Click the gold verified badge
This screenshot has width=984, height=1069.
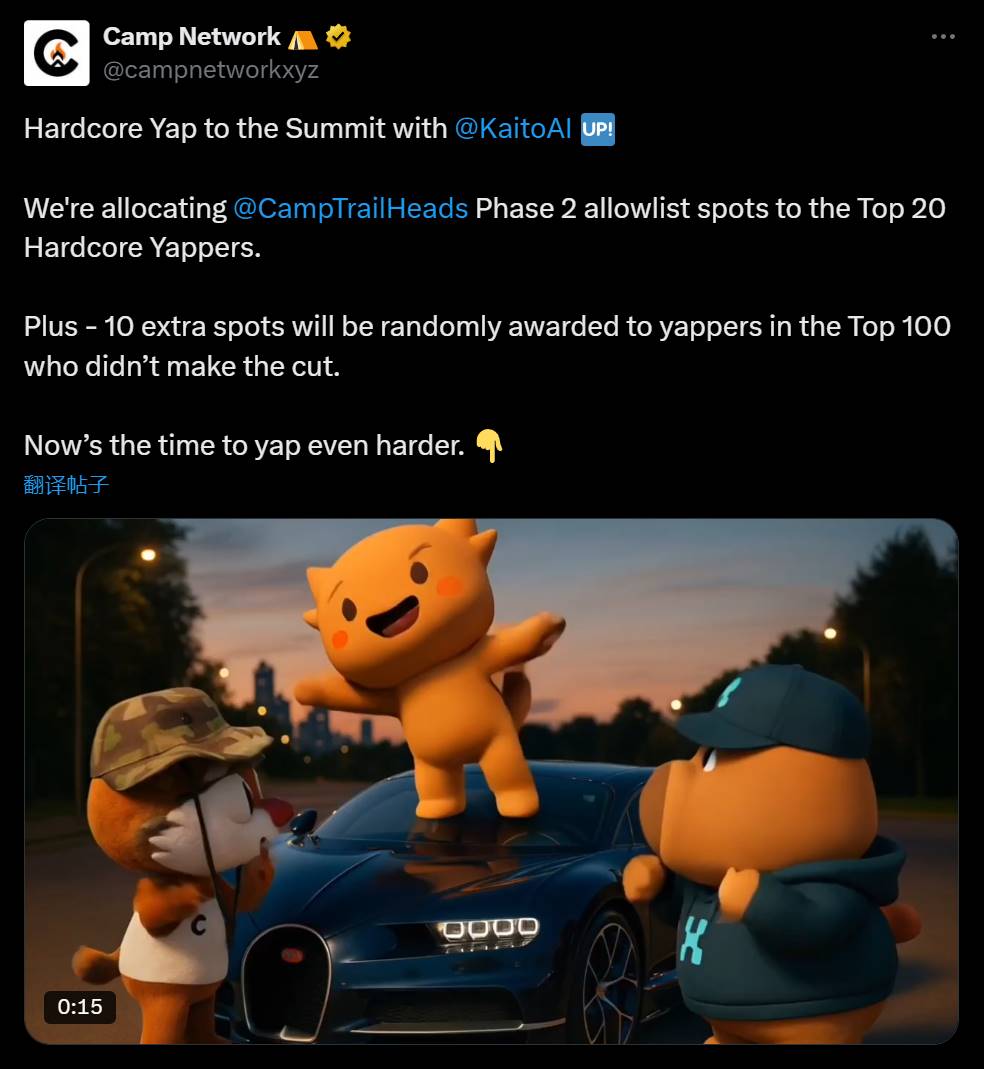[x=338, y=36]
